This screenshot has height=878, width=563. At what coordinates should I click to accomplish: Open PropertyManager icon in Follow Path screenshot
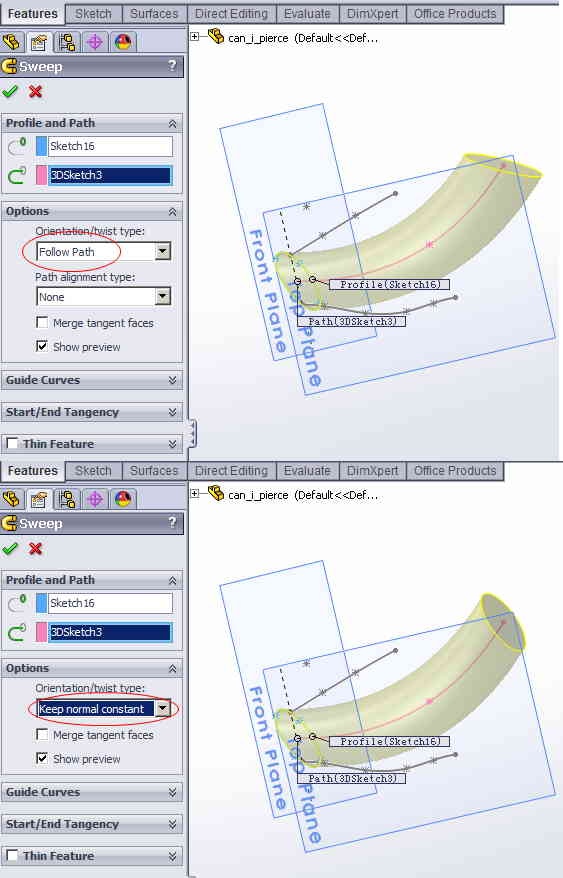[39, 42]
